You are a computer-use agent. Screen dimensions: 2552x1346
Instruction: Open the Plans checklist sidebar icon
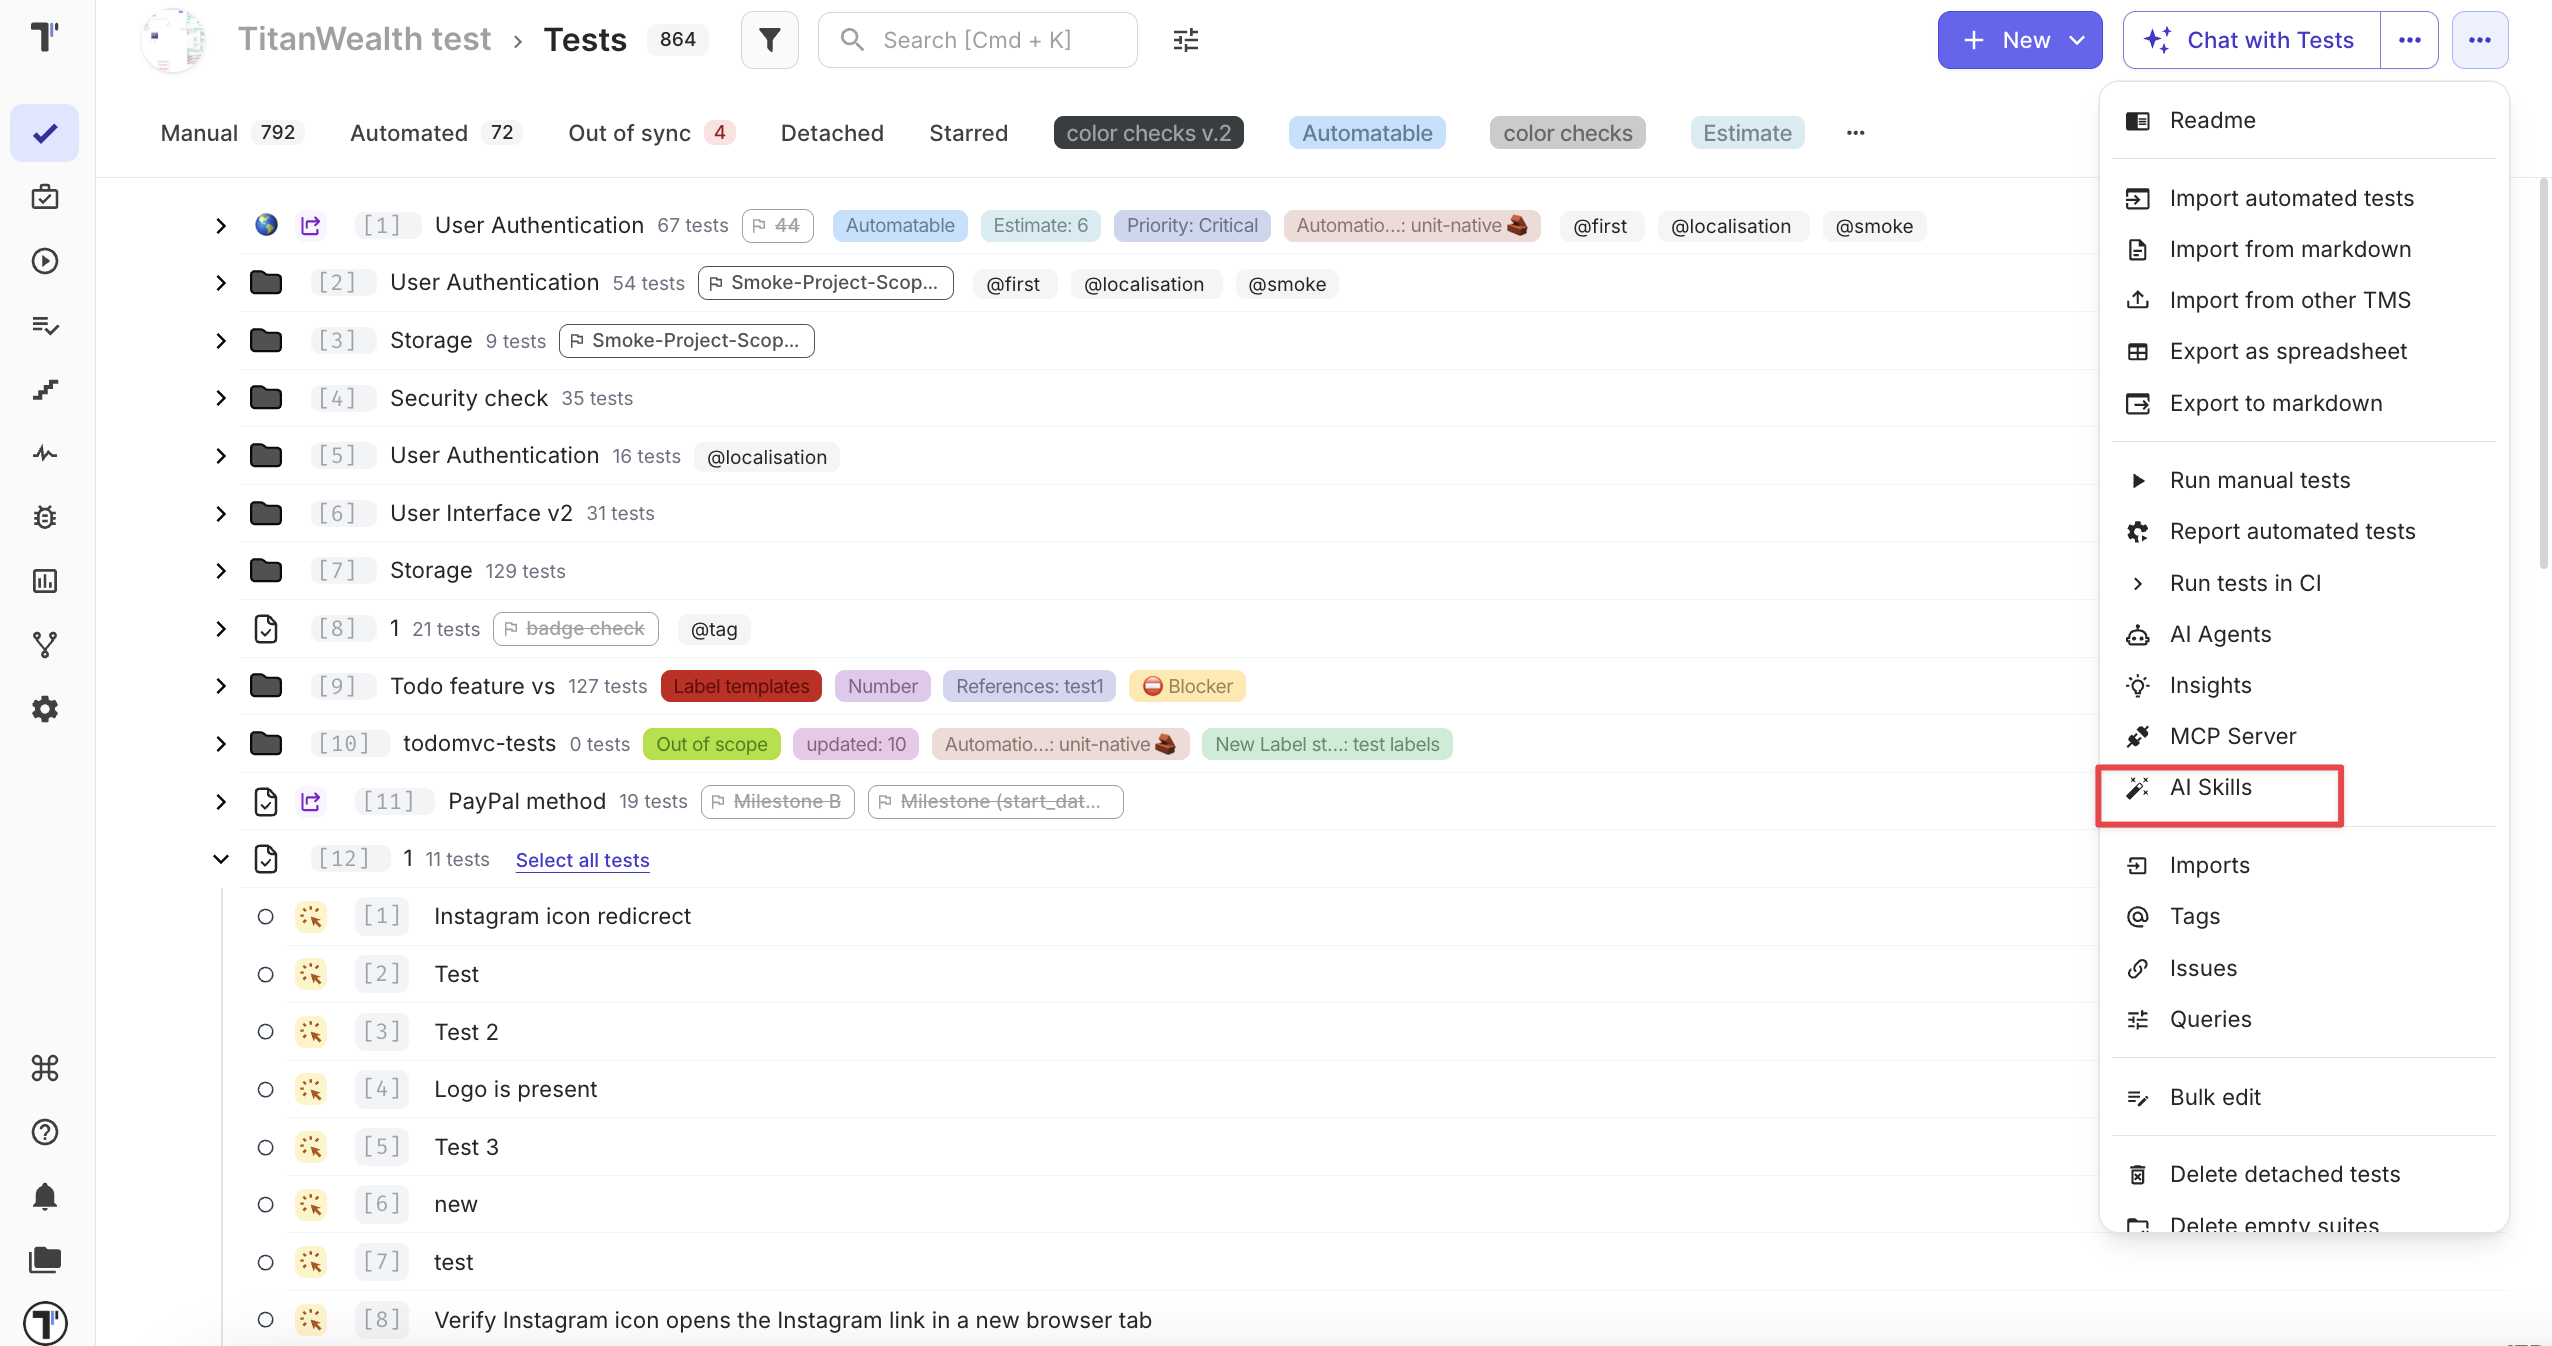[45, 325]
